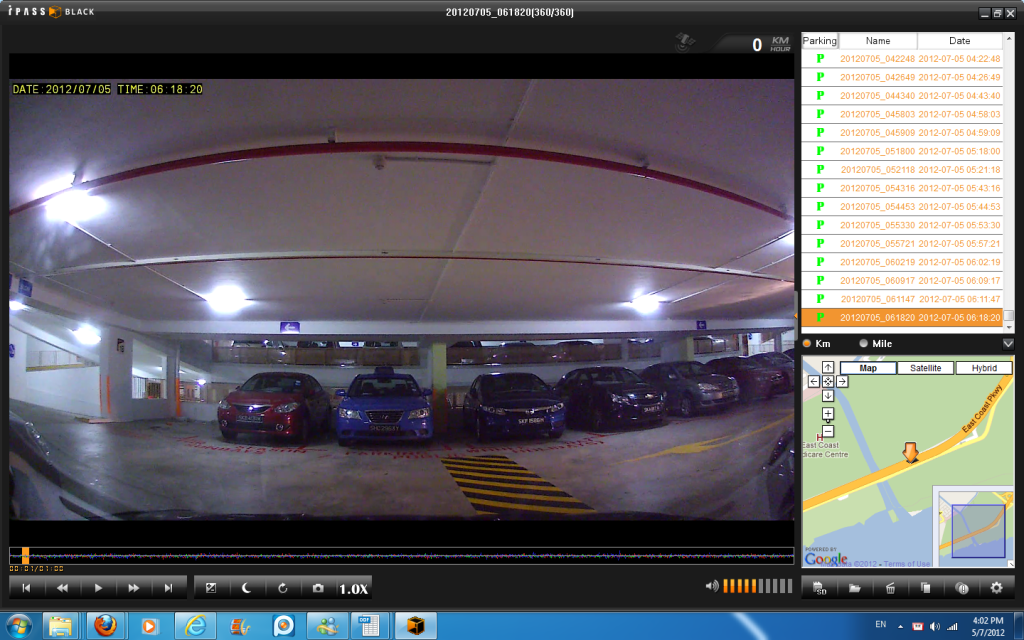Image resolution: width=1024 pixels, height=640 pixels.
Task: Switch map to Satellite view
Action: pos(925,368)
